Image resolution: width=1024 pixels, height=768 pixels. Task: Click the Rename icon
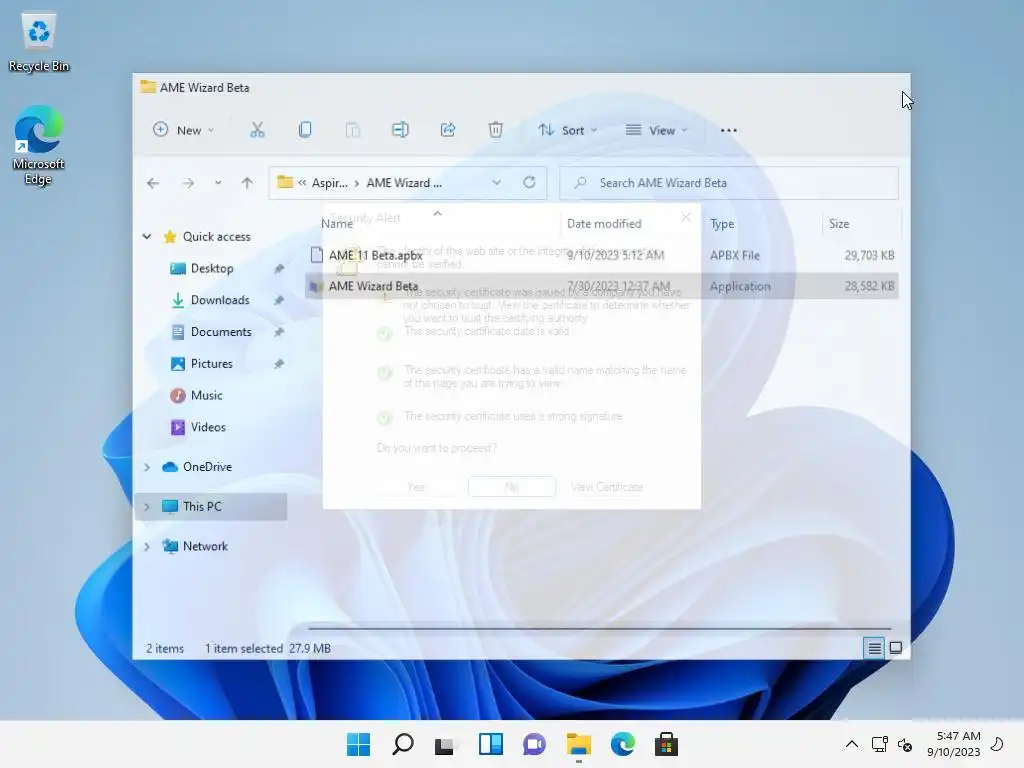400,130
